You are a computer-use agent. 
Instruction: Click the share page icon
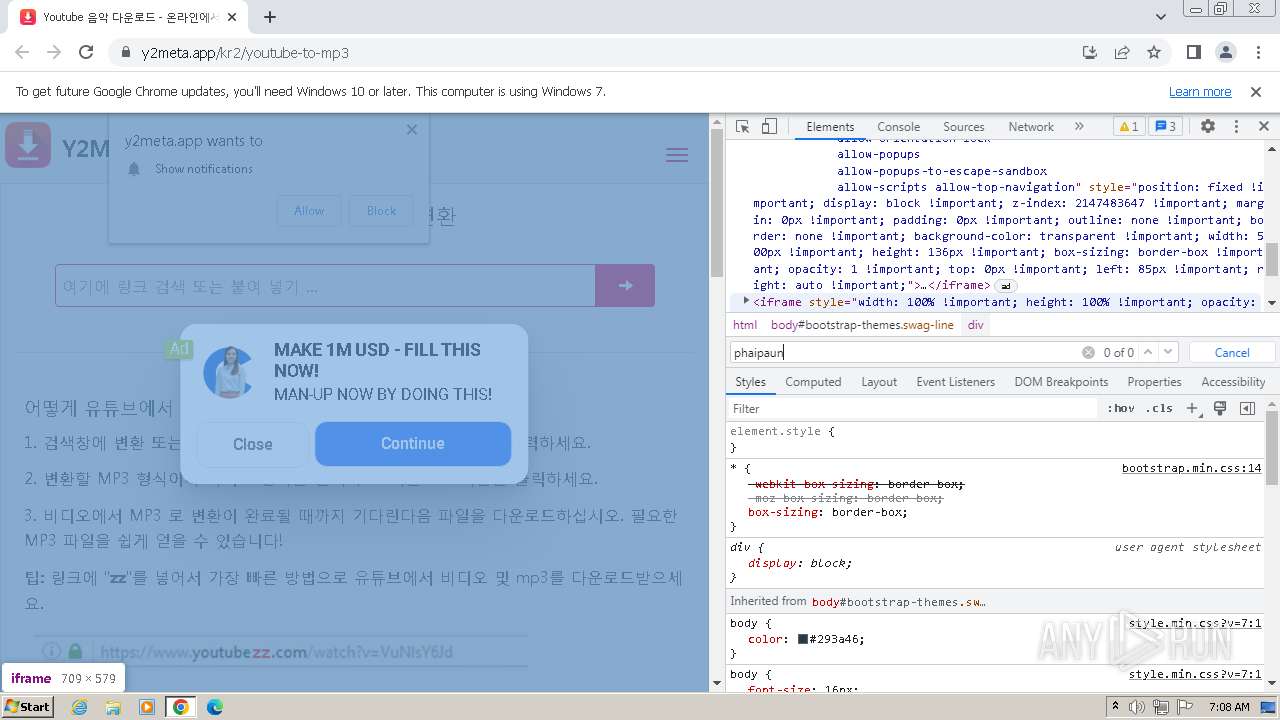tap(1122, 52)
